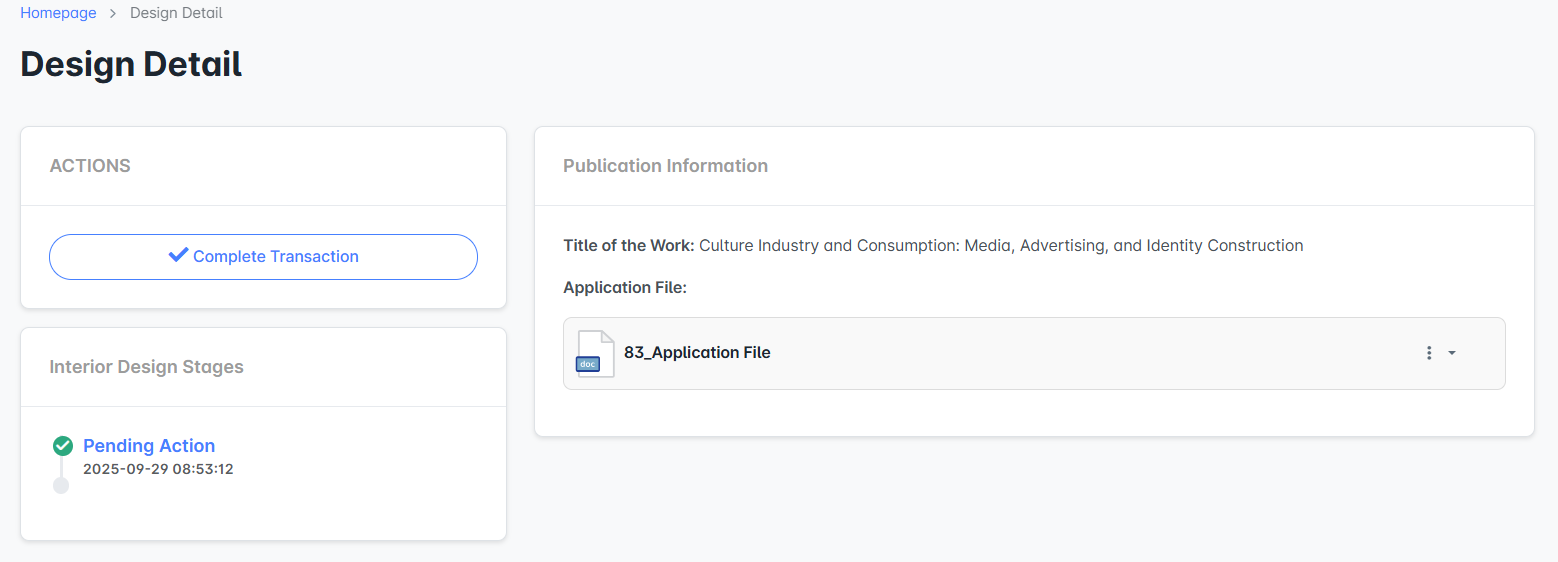Viewport: 1558px width, 562px height.
Task: Click the empty gray timeline stage marker
Action: 61,485
